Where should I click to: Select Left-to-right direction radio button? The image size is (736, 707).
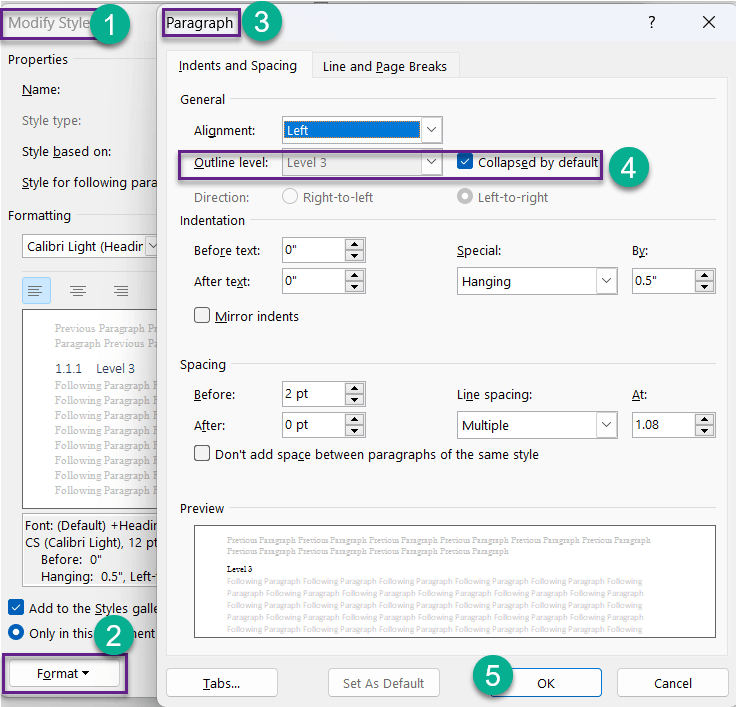[x=465, y=196]
